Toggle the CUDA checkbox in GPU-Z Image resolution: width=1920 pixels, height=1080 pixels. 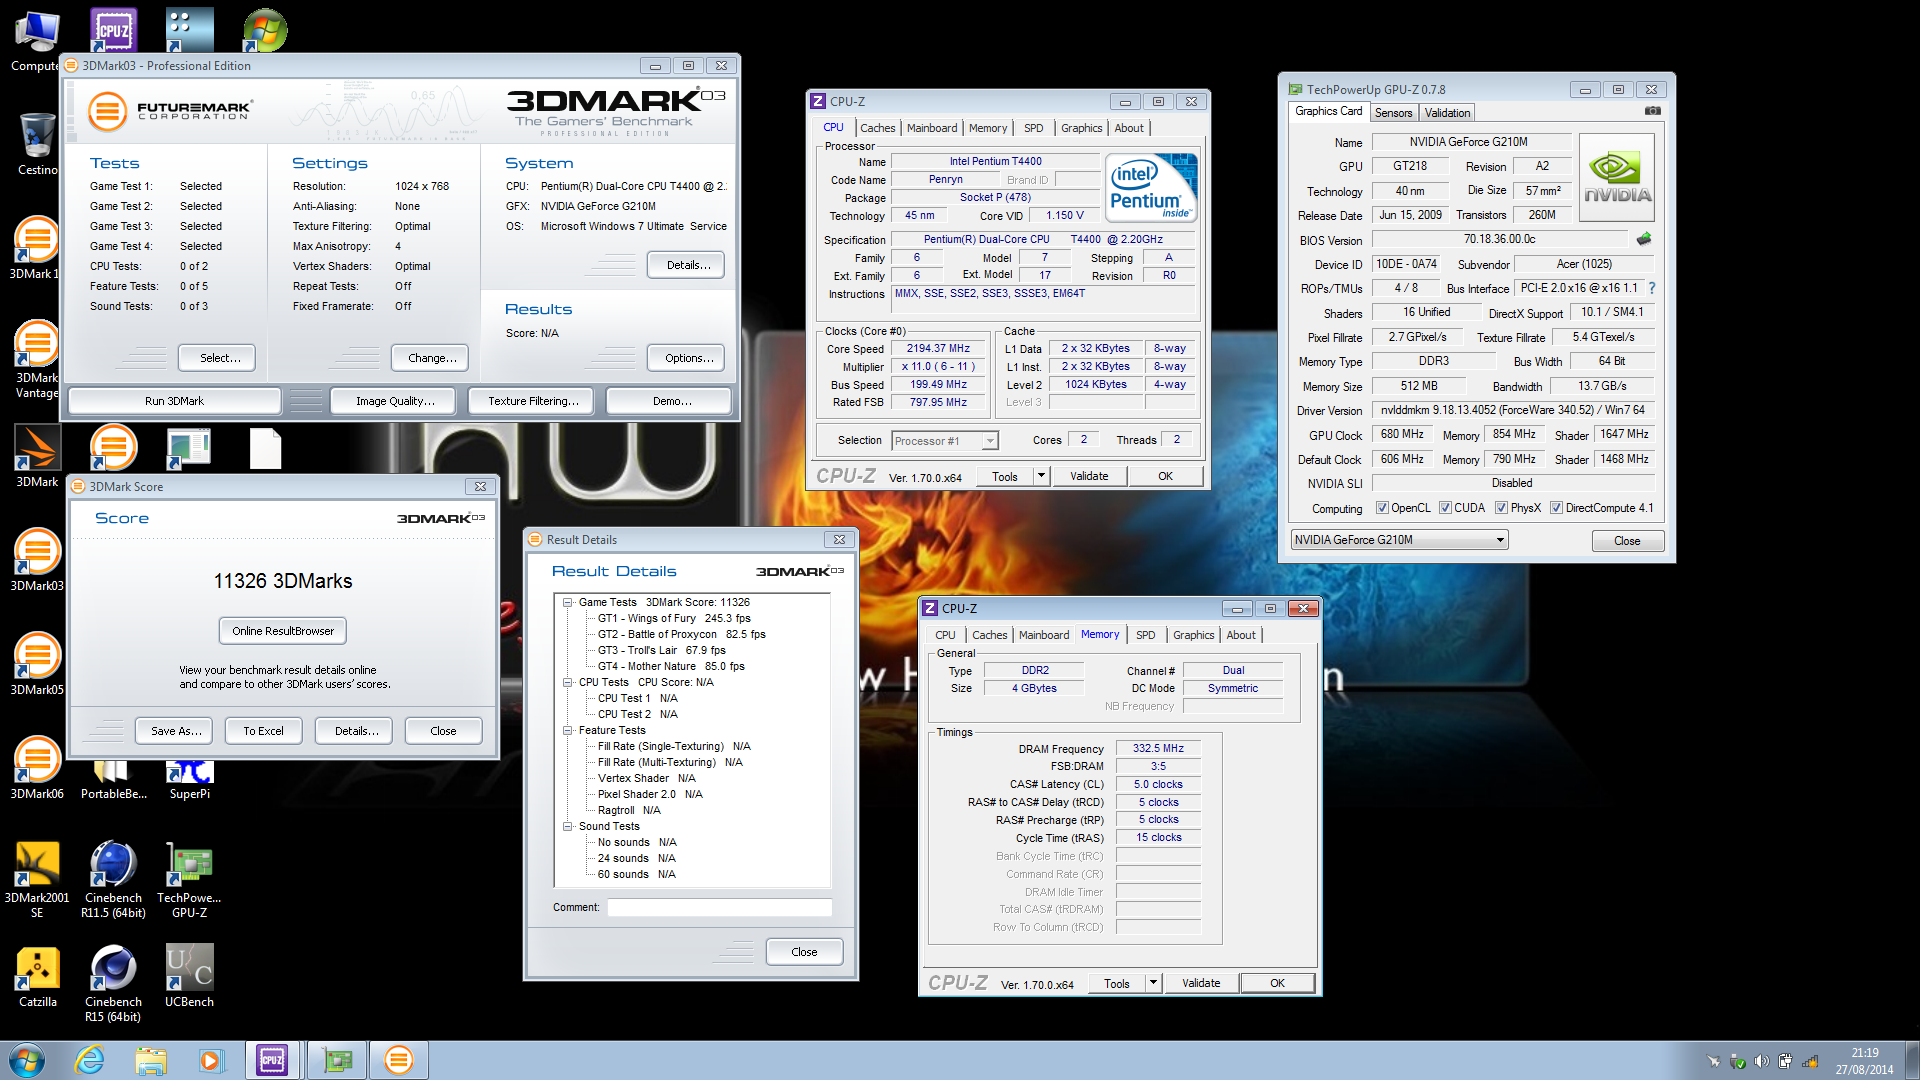(x=1445, y=508)
